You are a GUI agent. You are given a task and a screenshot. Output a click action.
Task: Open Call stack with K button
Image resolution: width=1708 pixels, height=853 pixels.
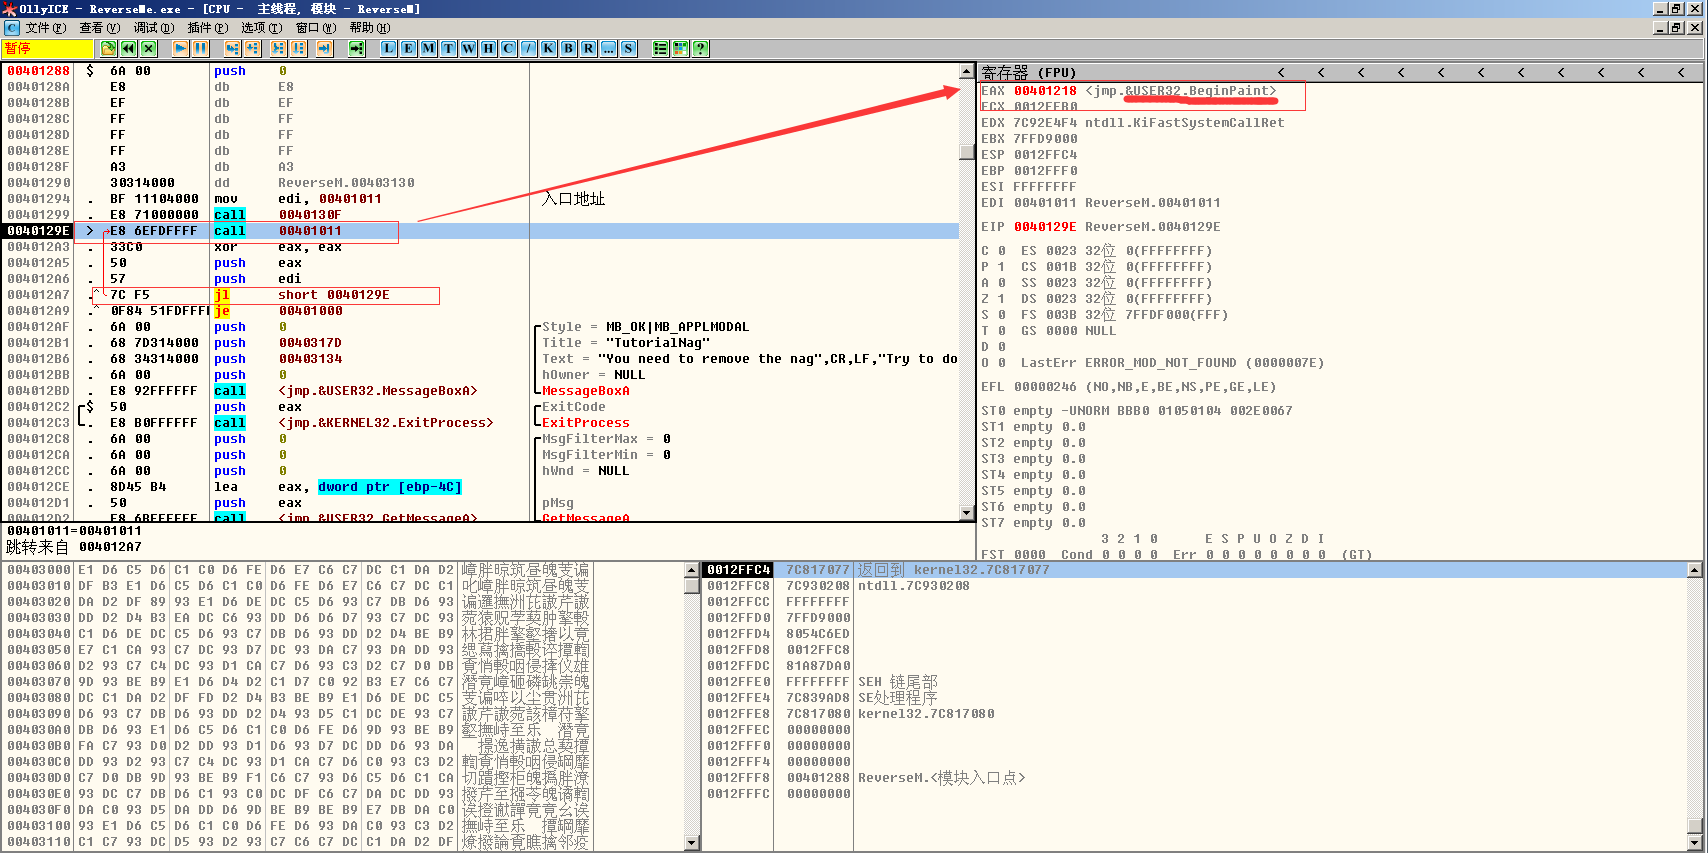coord(548,48)
